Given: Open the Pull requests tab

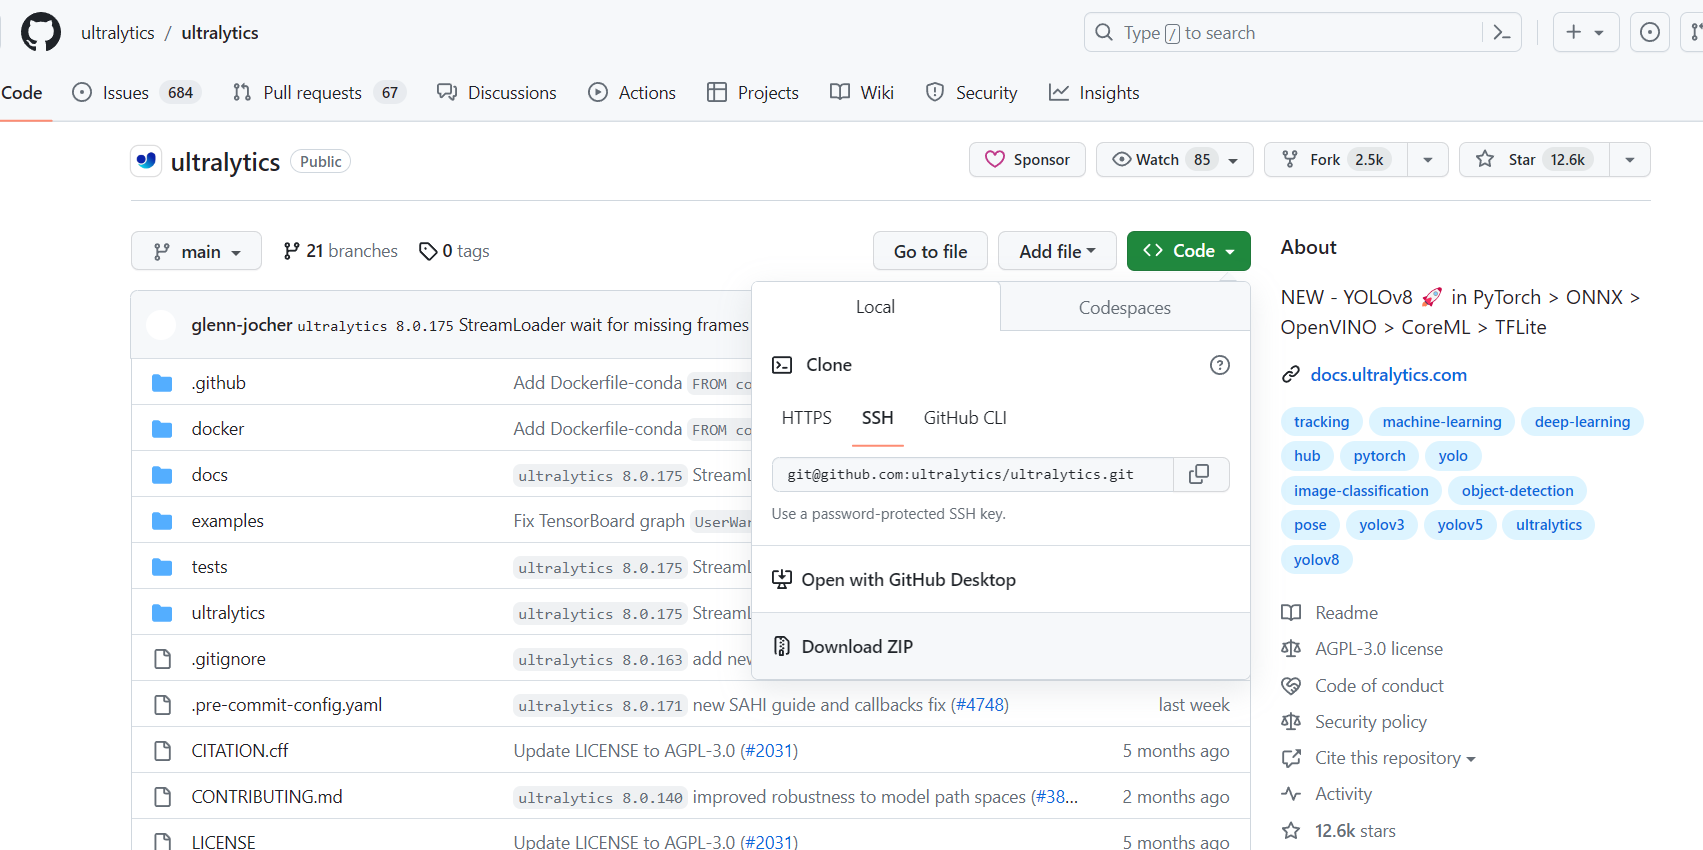Looking at the screenshot, I should click(x=319, y=93).
